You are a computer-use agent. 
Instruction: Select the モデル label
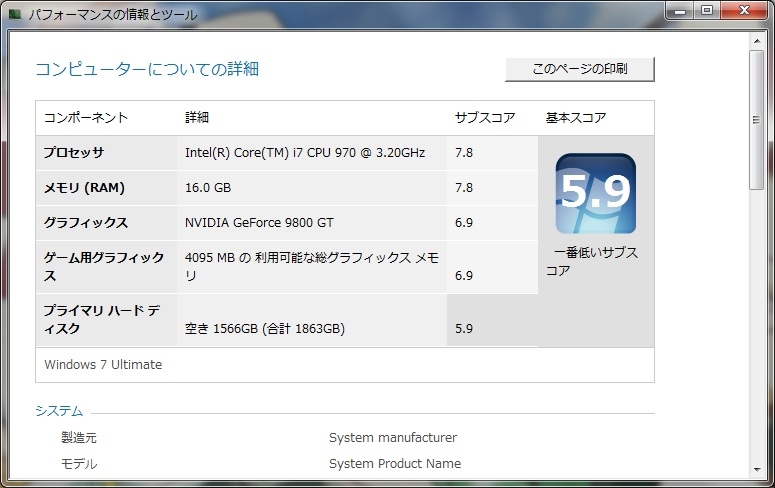point(79,464)
